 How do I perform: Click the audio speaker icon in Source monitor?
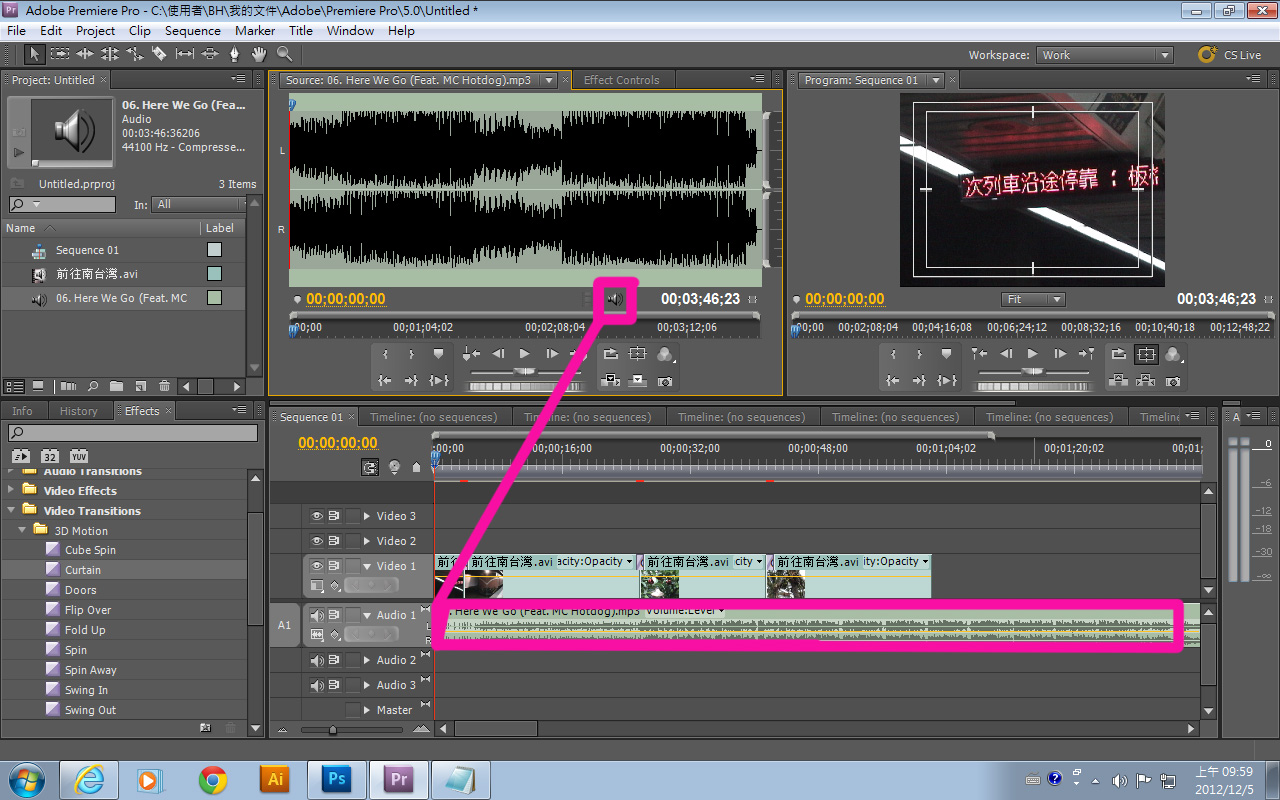click(615, 299)
